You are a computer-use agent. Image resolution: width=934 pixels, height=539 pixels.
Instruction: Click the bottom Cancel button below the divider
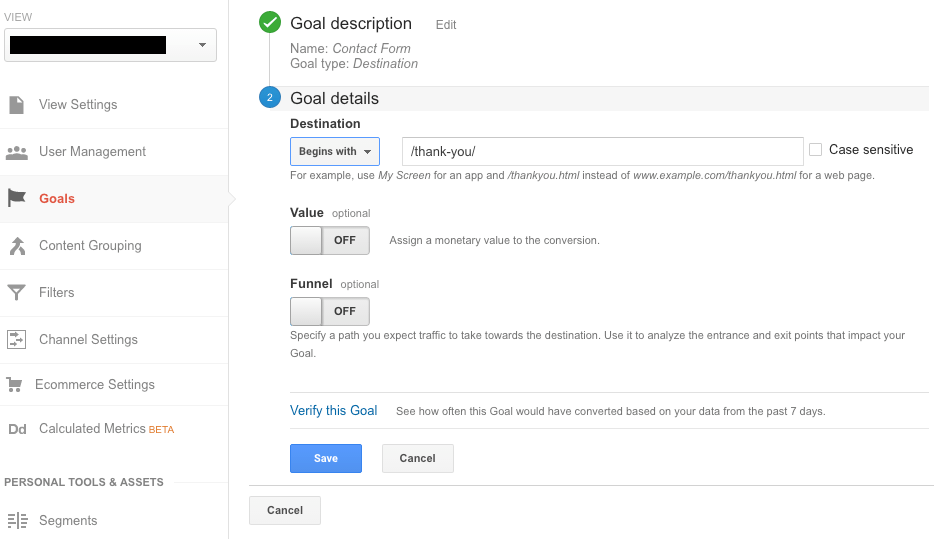tap(285, 510)
